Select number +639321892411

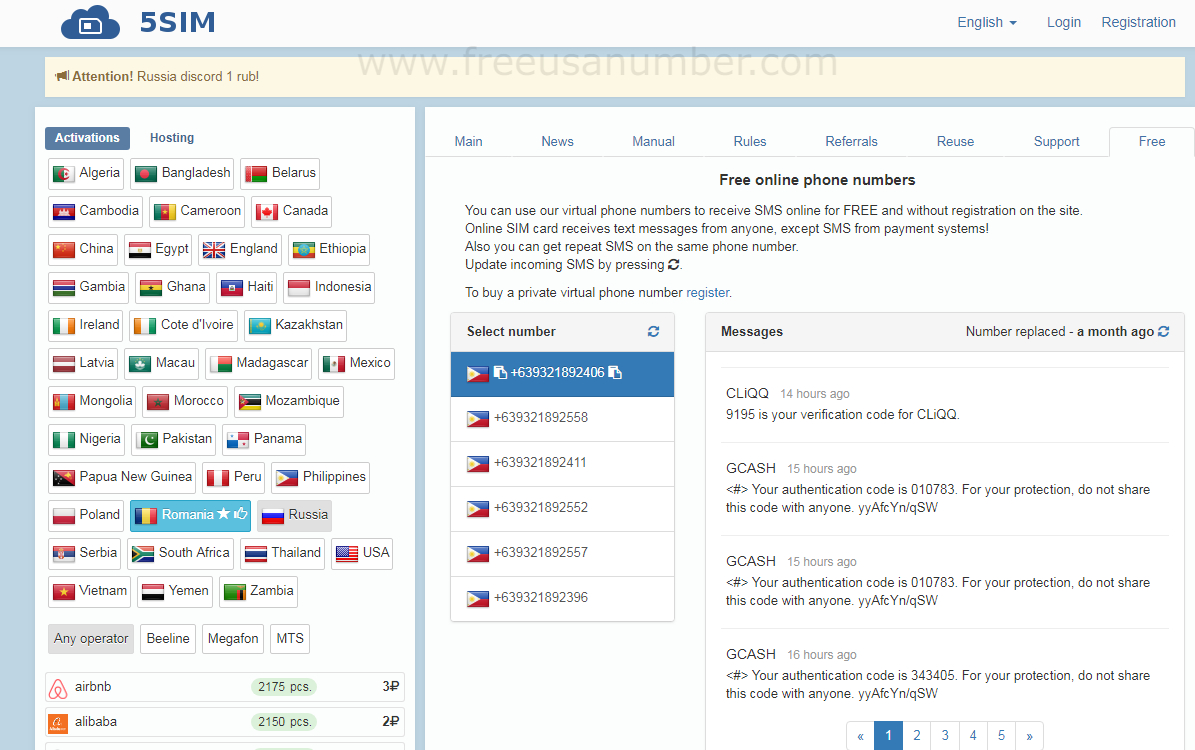[562, 463]
